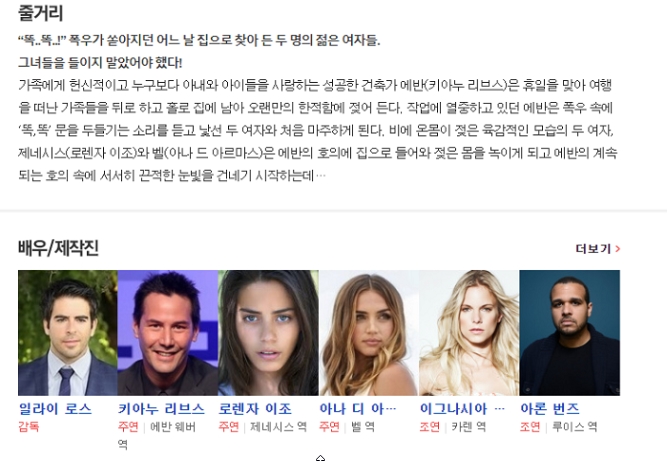Select the photo captioned 키아누 리브스
This screenshot has width=669, height=461.
click(168, 333)
